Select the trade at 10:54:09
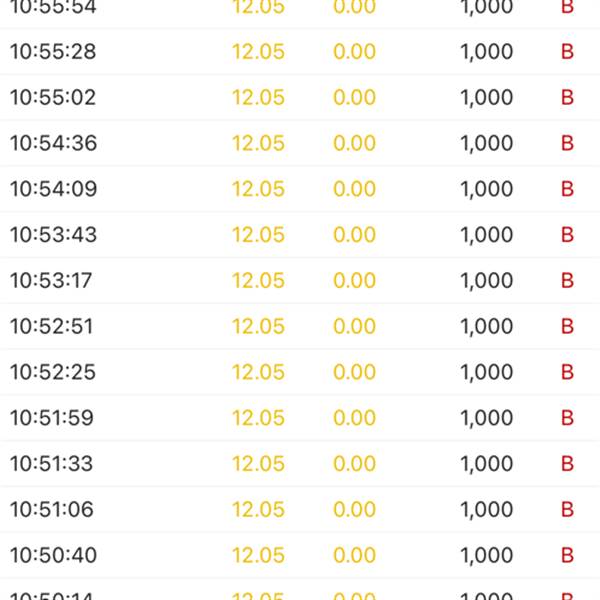Screen dimensions: 600x600 53,189
